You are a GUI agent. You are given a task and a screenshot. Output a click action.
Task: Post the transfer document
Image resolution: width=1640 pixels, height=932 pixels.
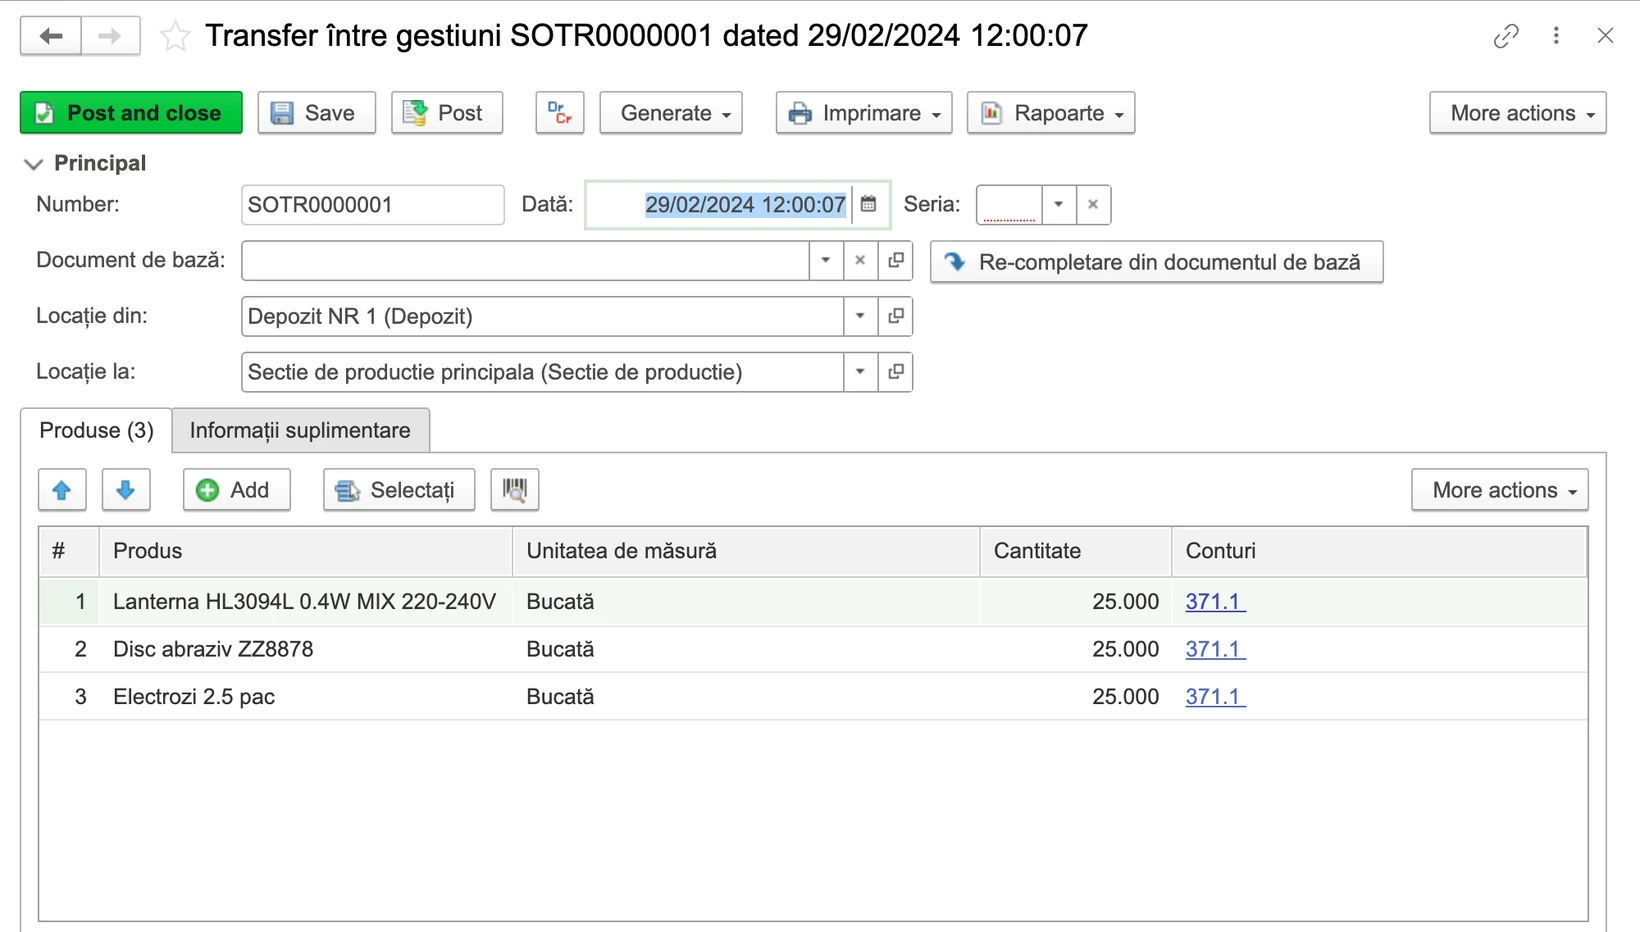447,113
